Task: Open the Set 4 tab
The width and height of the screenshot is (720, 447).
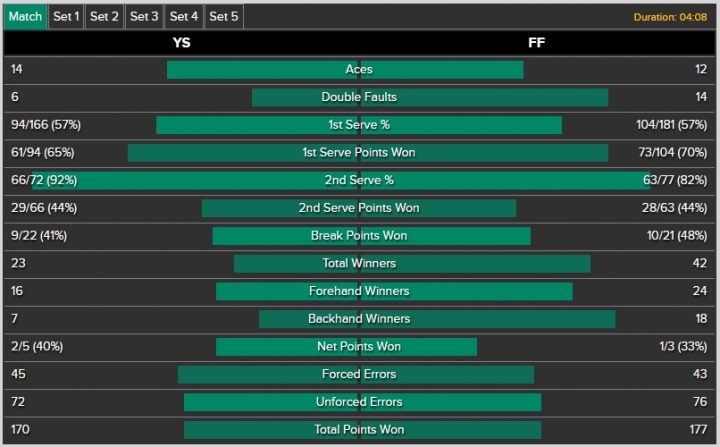Action: (x=184, y=17)
